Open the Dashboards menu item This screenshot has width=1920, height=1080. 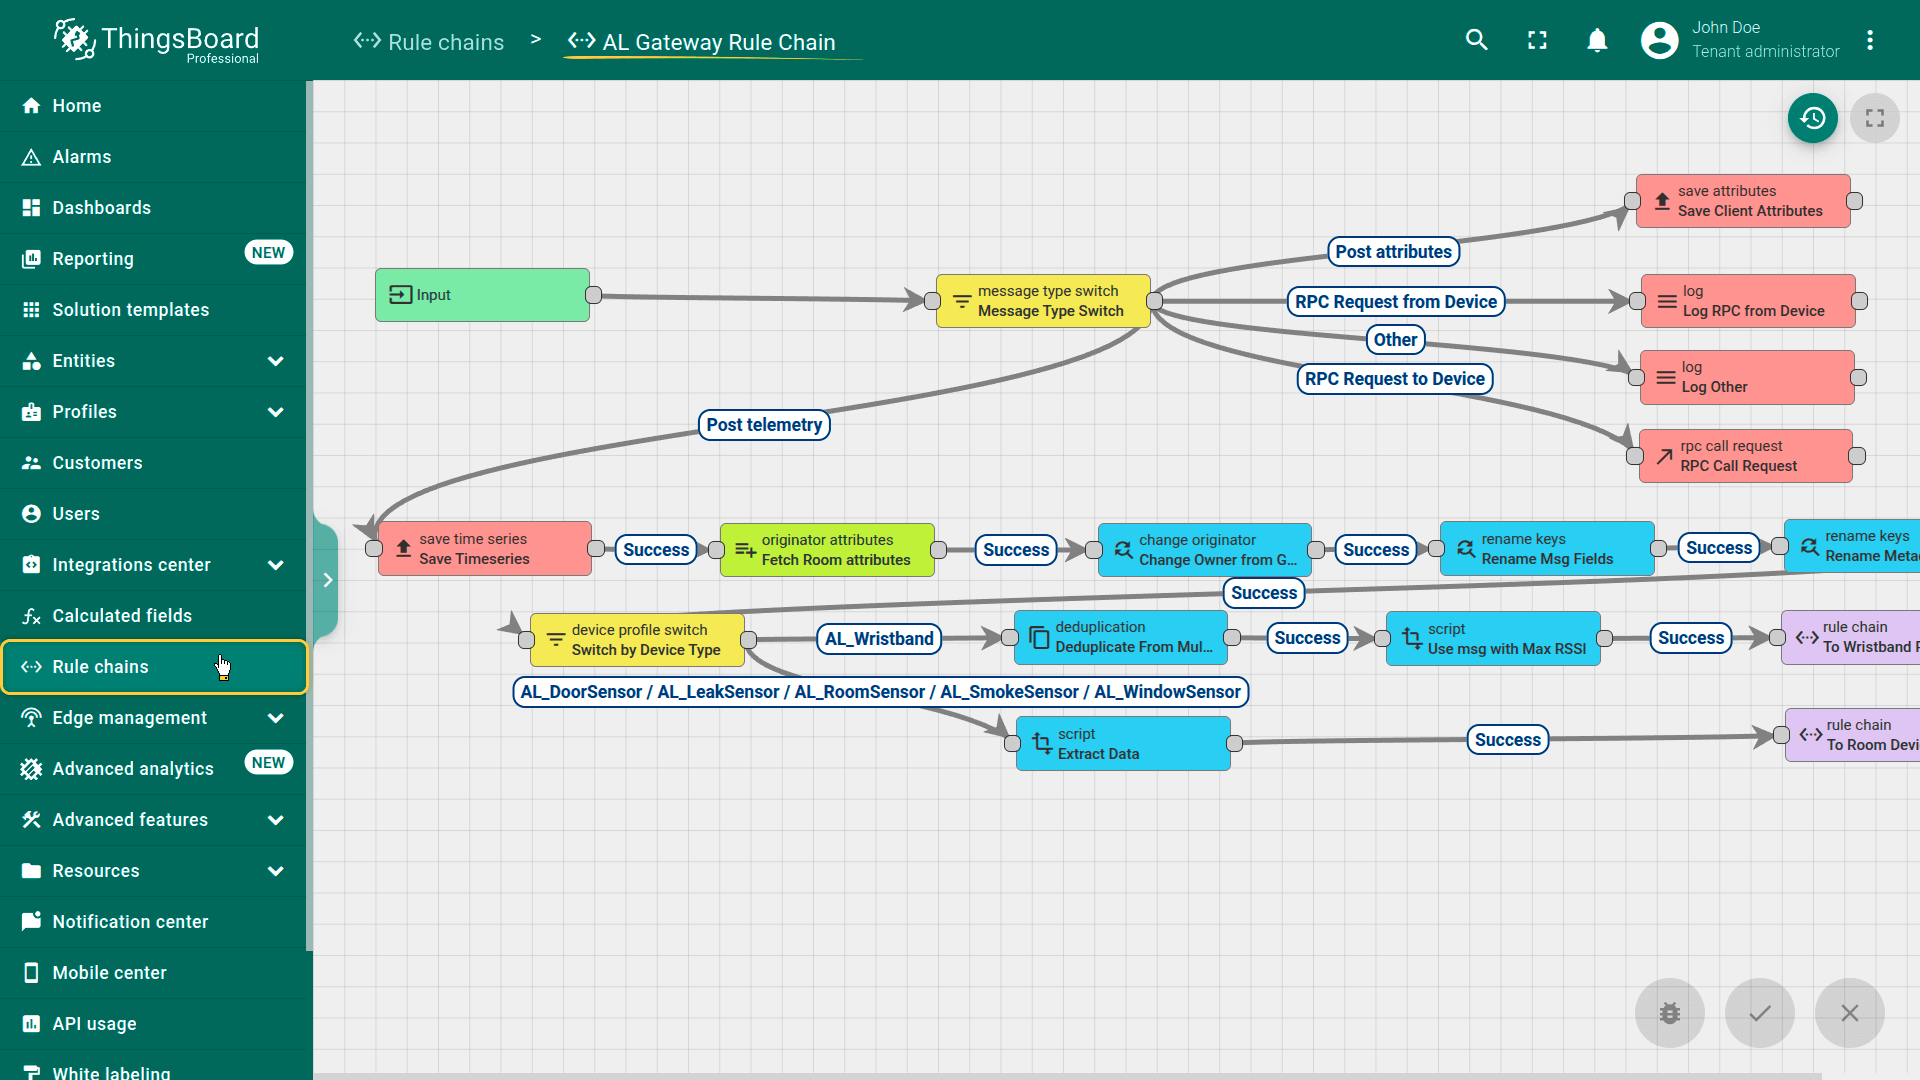click(x=101, y=208)
